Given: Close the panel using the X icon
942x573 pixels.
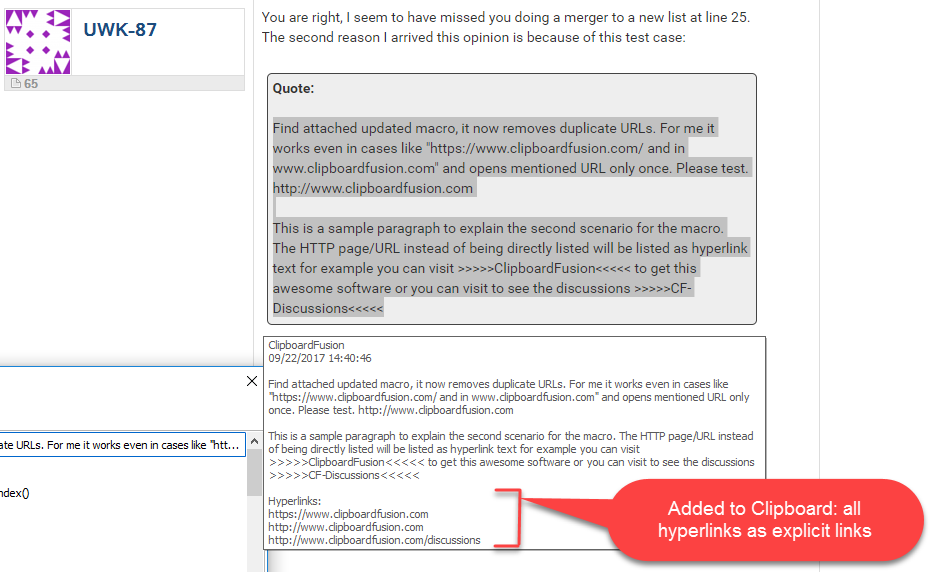Looking at the screenshot, I should tap(252, 381).
